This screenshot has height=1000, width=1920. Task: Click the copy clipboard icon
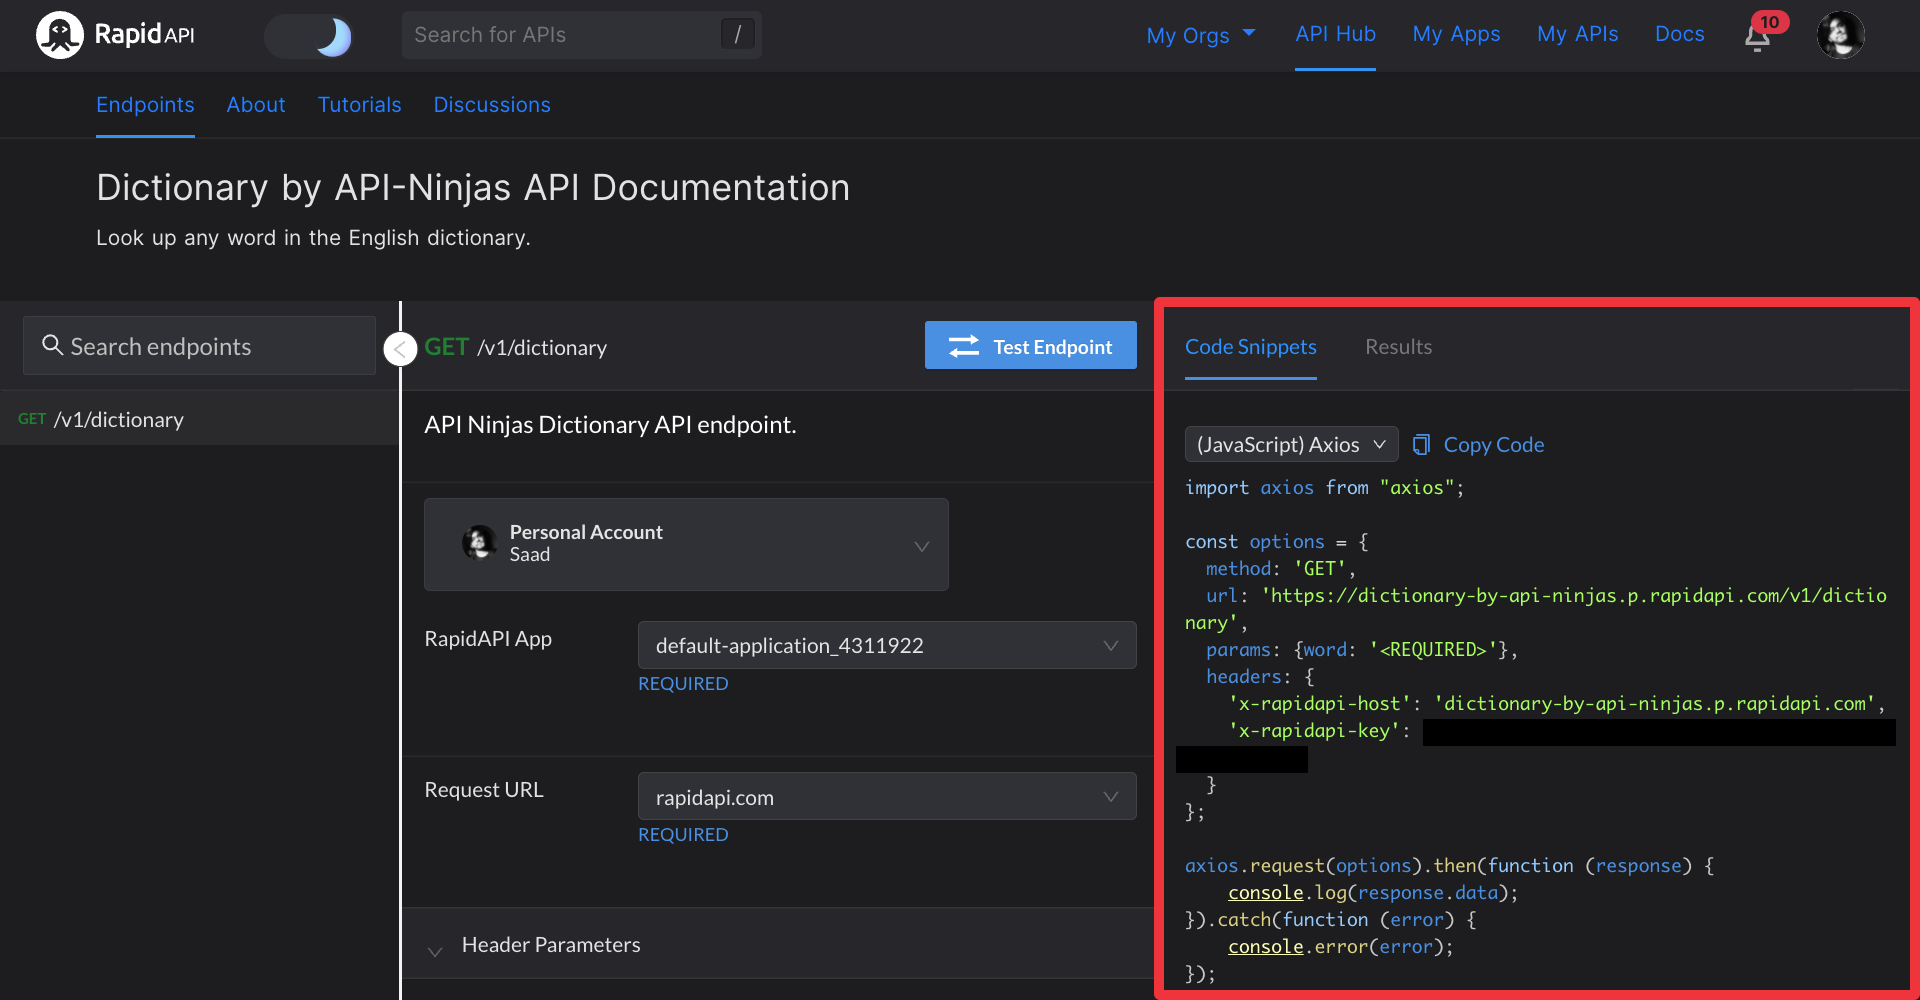point(1421,444)
